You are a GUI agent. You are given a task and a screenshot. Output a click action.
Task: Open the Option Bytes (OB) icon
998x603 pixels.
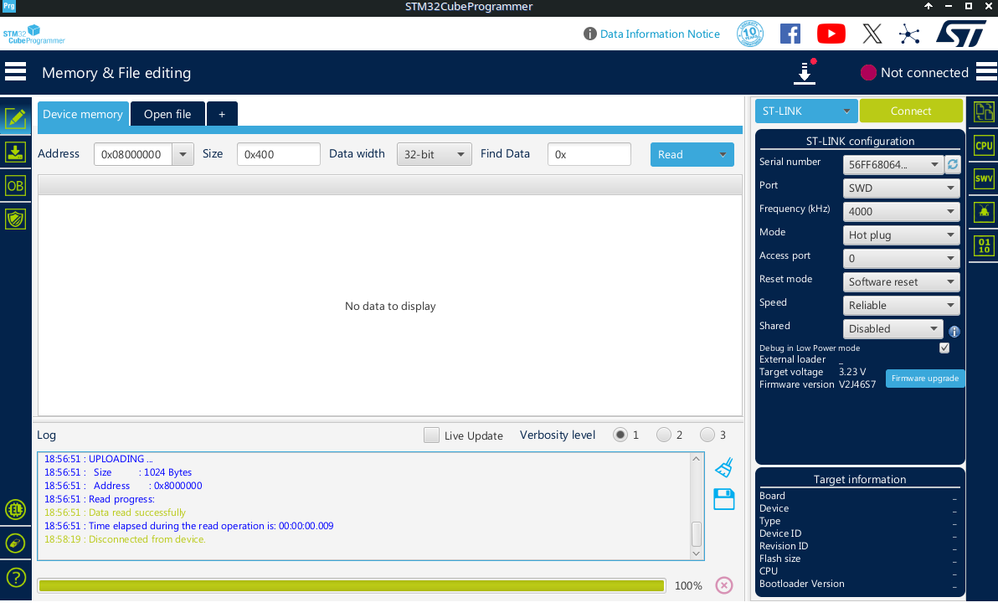pyautogui.click(x=15, y=186)
